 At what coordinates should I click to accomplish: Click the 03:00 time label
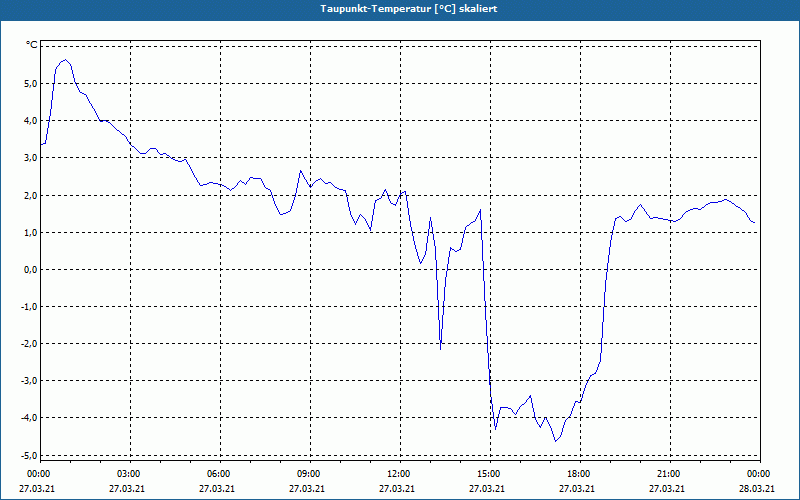[x=130, y=474]
